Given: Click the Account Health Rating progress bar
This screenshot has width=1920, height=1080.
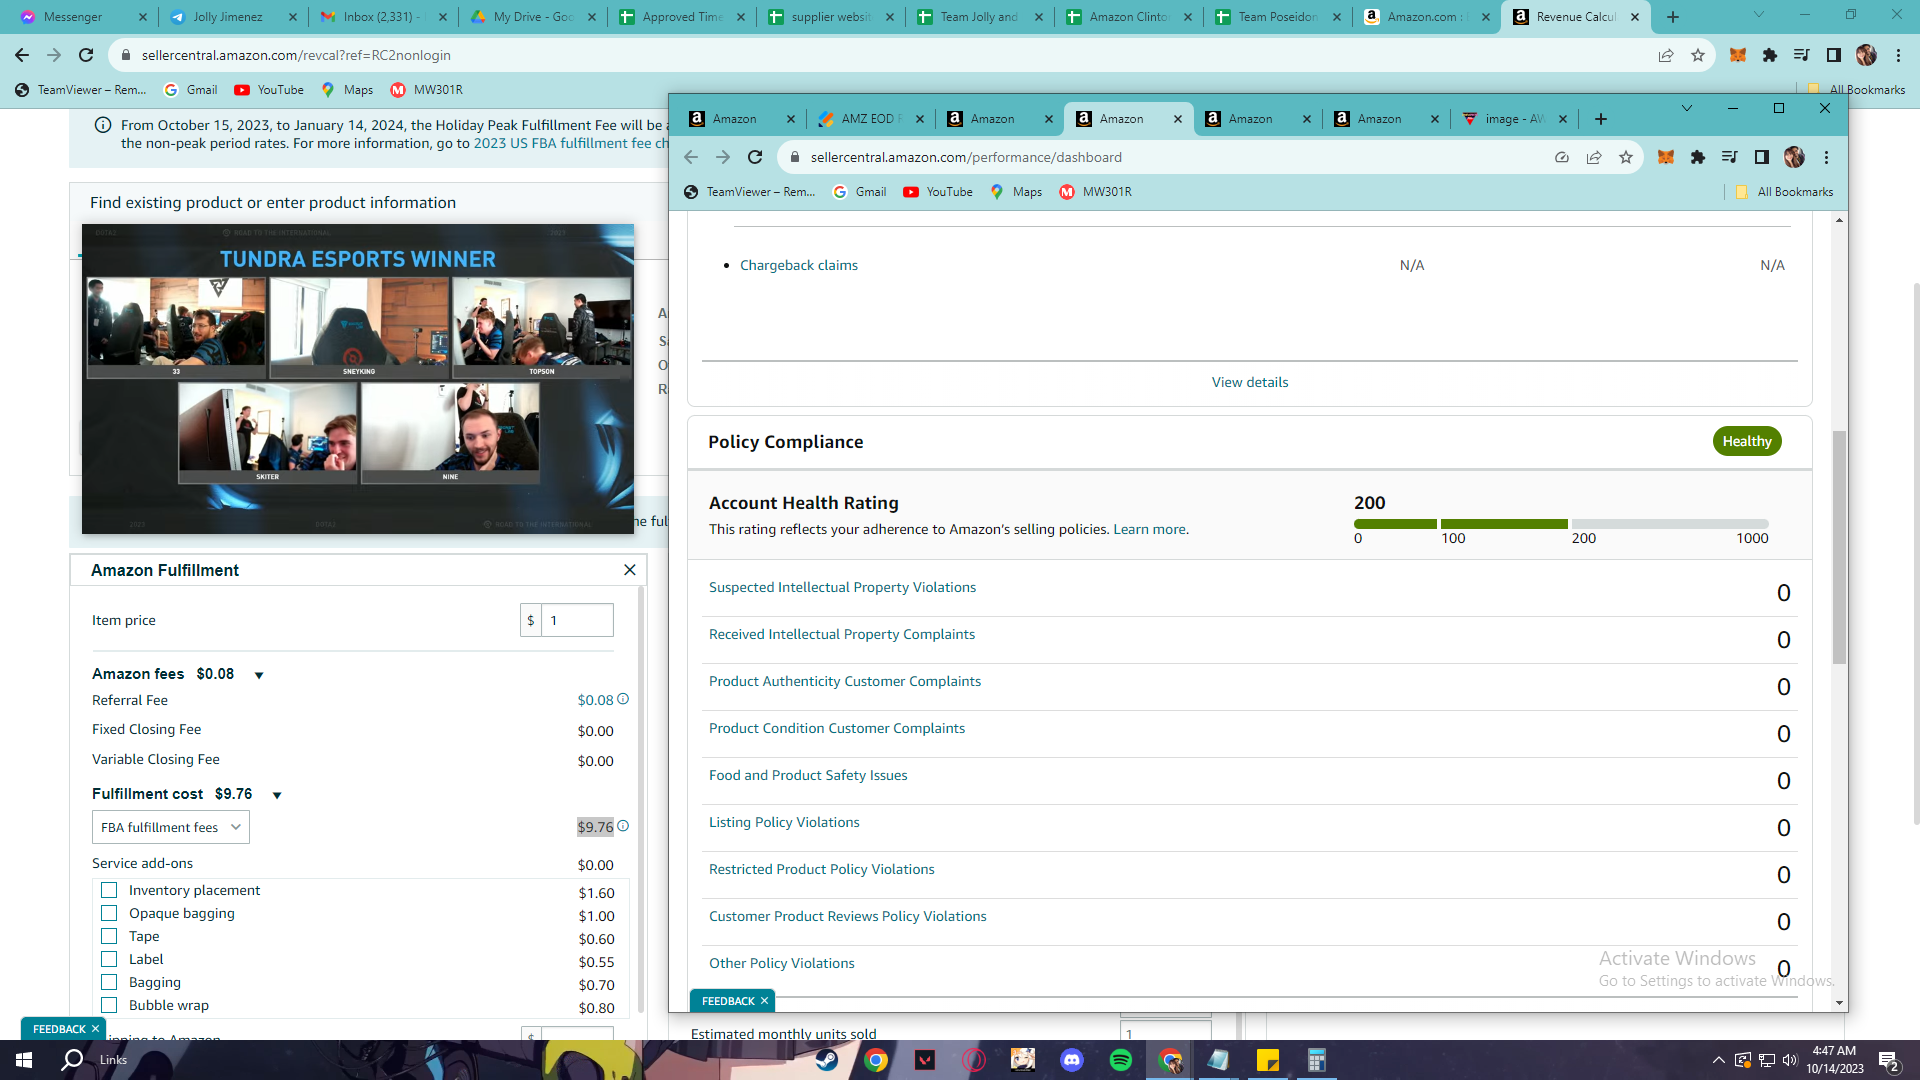Looking at the screenshot, I should (x=1561, y=524).
